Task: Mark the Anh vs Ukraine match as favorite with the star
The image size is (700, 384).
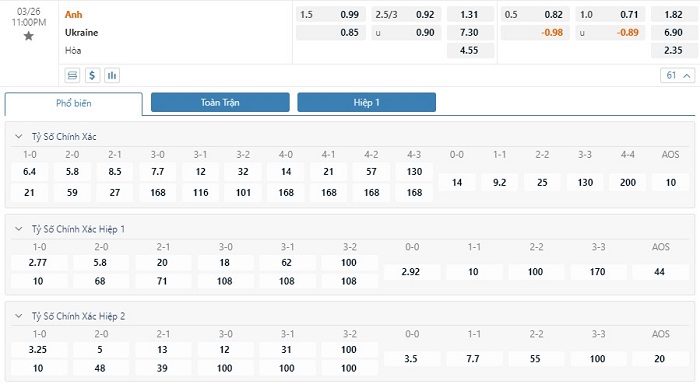Action: coord(29,36)
